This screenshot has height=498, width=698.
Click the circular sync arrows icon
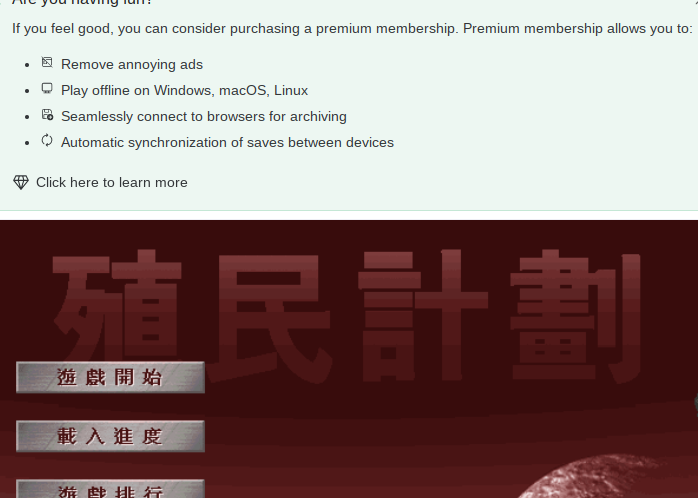[47, 140]
